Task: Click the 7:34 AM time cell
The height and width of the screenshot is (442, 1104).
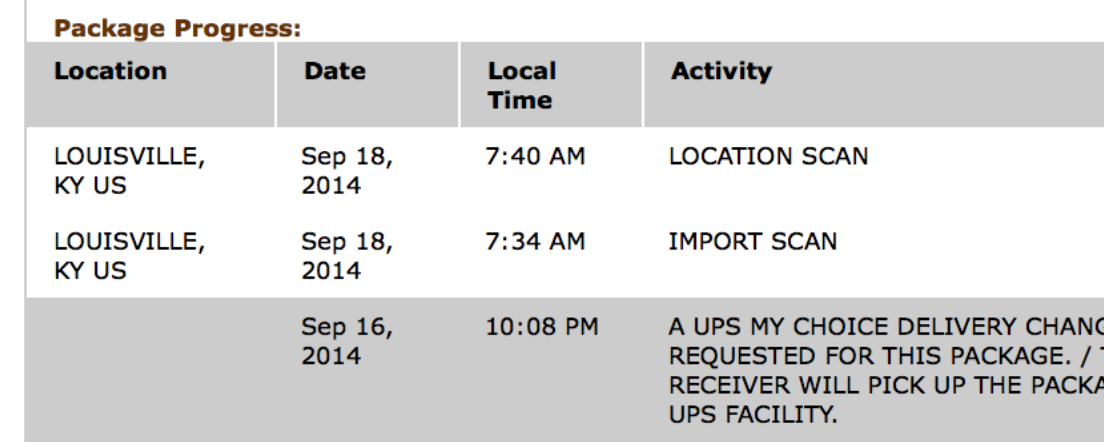Action: pyautogui.click(x=535, y=241)
